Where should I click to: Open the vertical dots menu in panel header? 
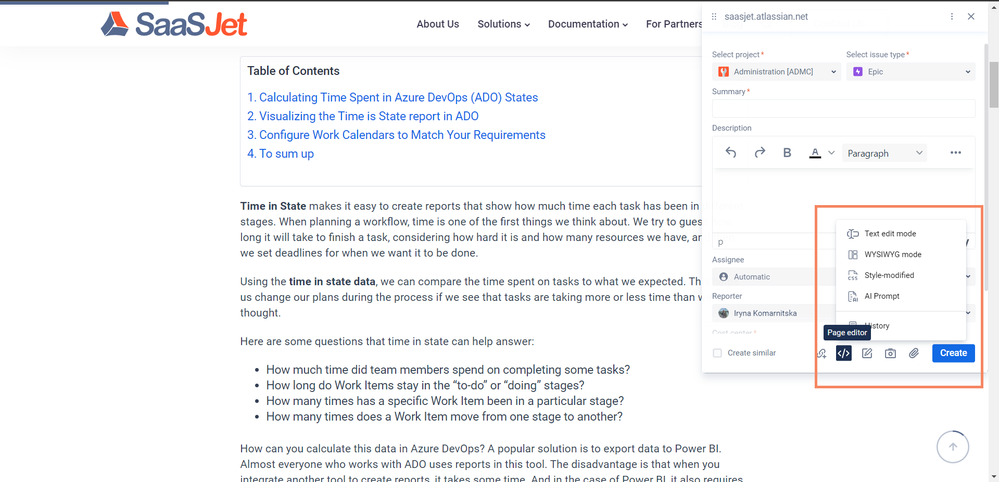(952, 17)
